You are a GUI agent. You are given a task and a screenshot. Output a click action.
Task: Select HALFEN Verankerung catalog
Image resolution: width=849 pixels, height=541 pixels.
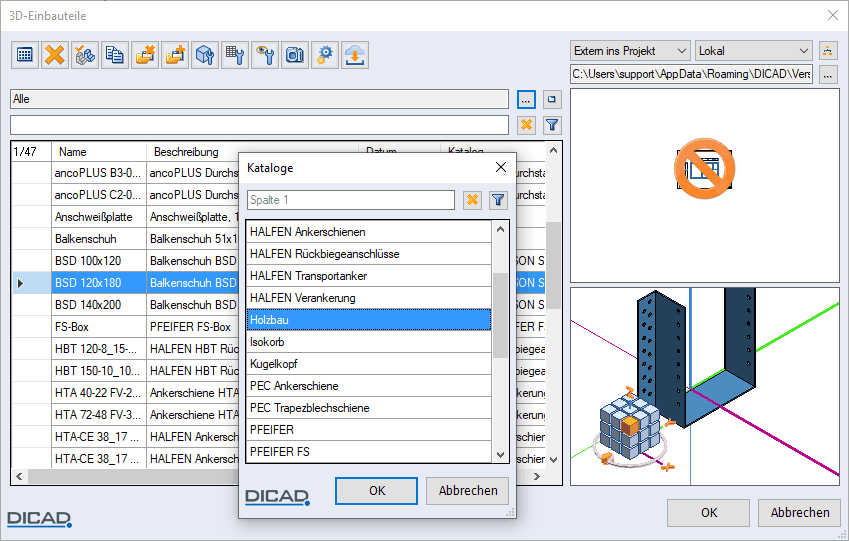point(369,298)
